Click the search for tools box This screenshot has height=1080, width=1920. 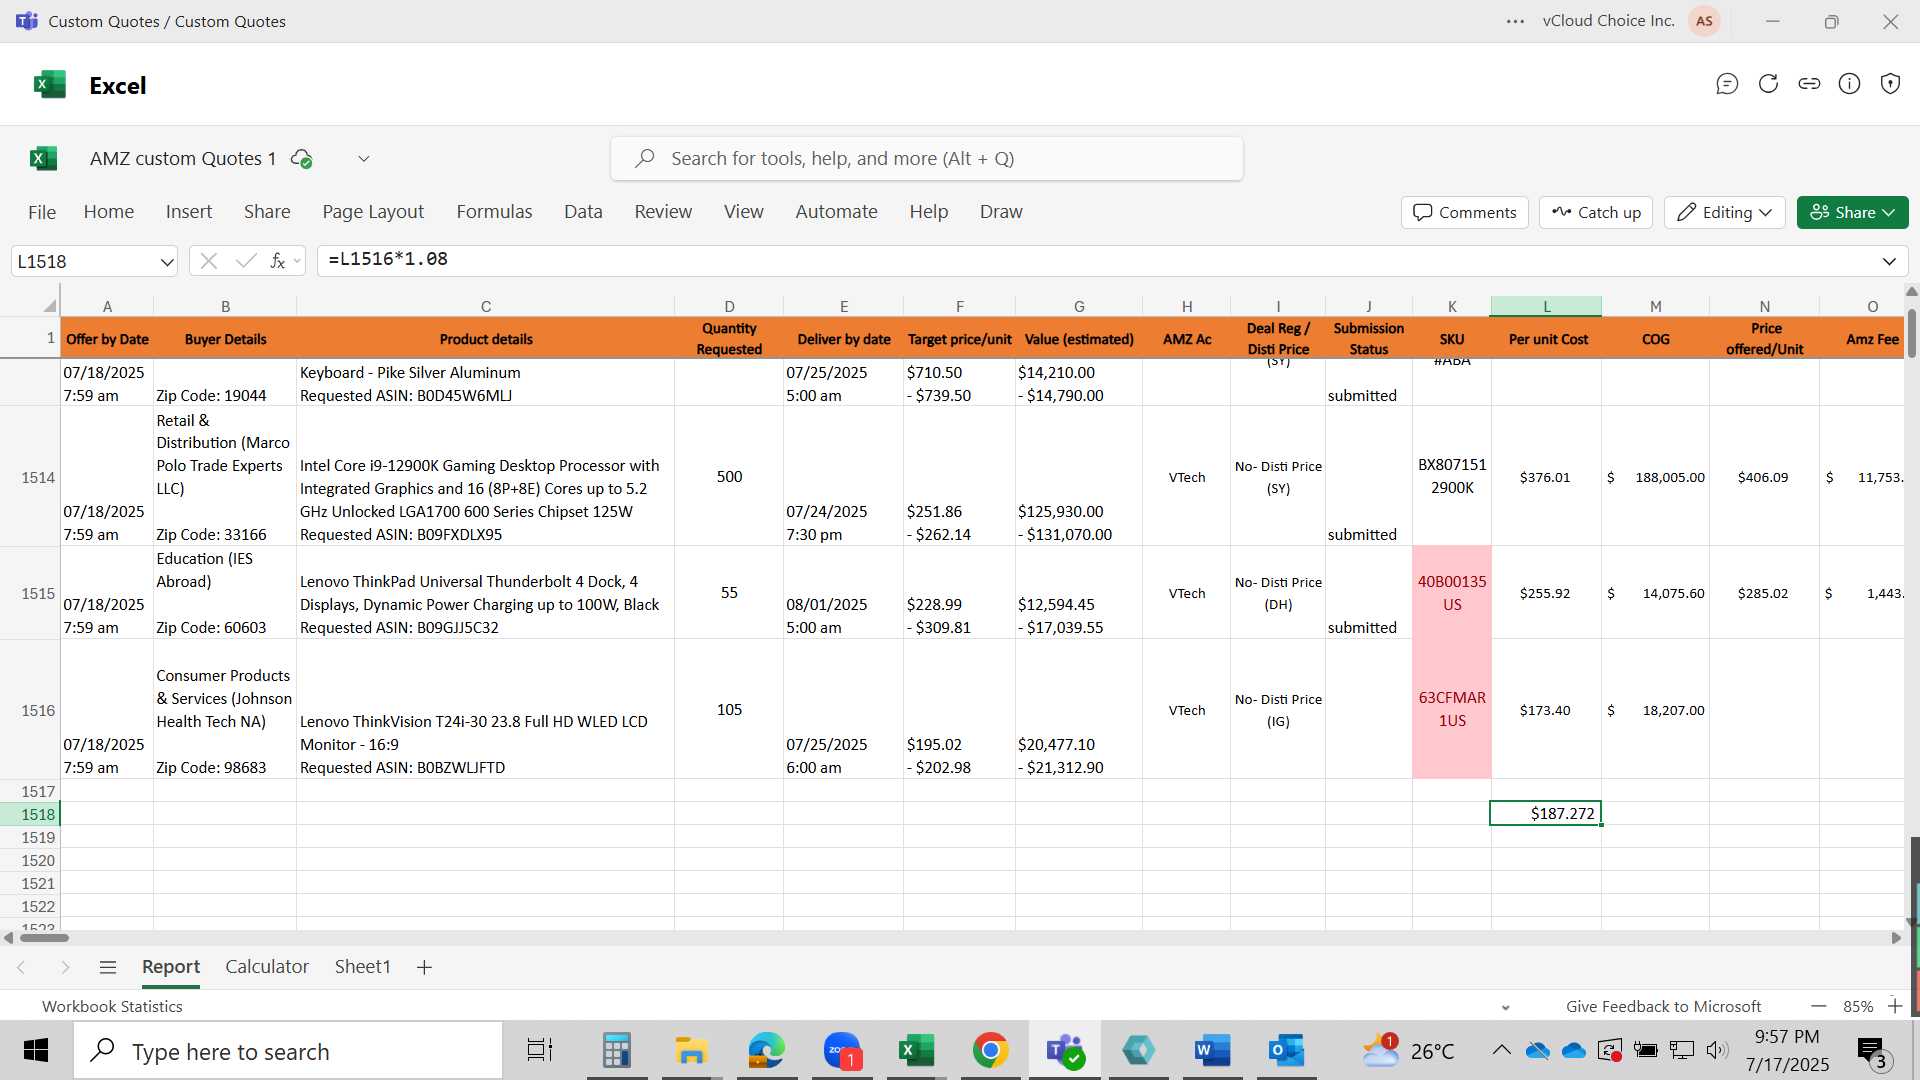click(x=927, y=158)
